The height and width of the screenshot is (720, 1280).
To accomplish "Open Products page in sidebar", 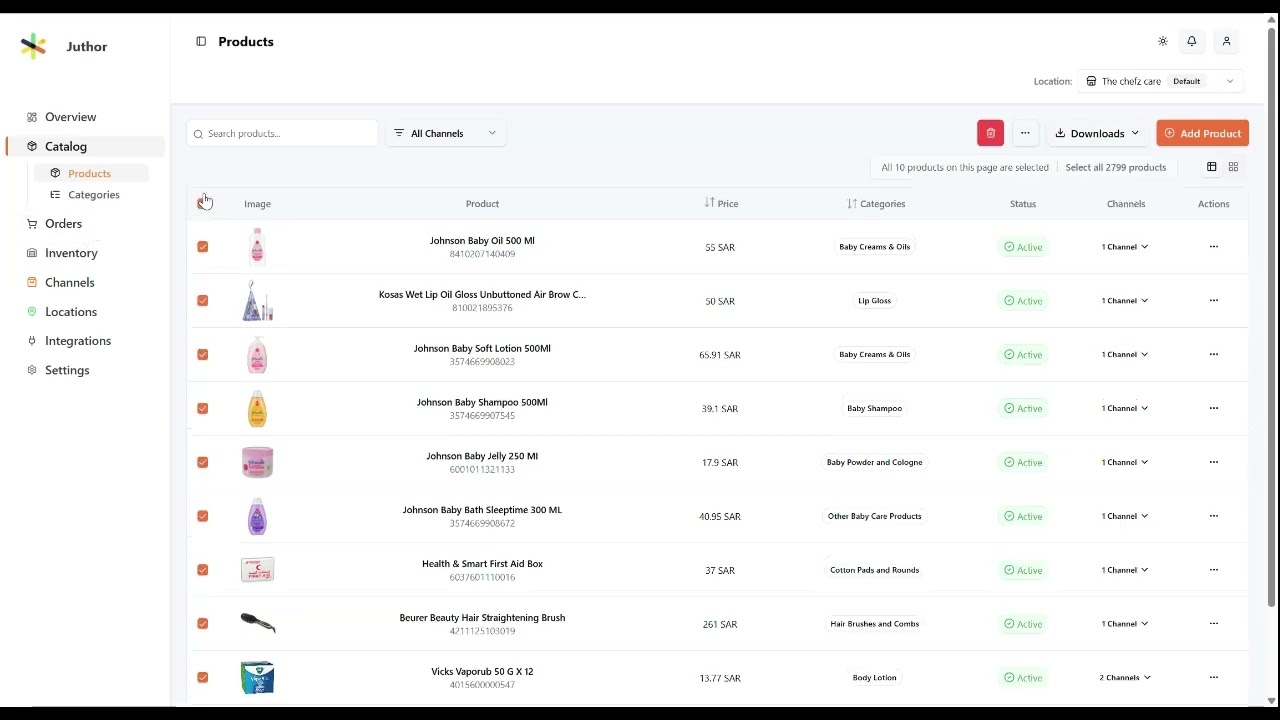I will coord(90,173).
